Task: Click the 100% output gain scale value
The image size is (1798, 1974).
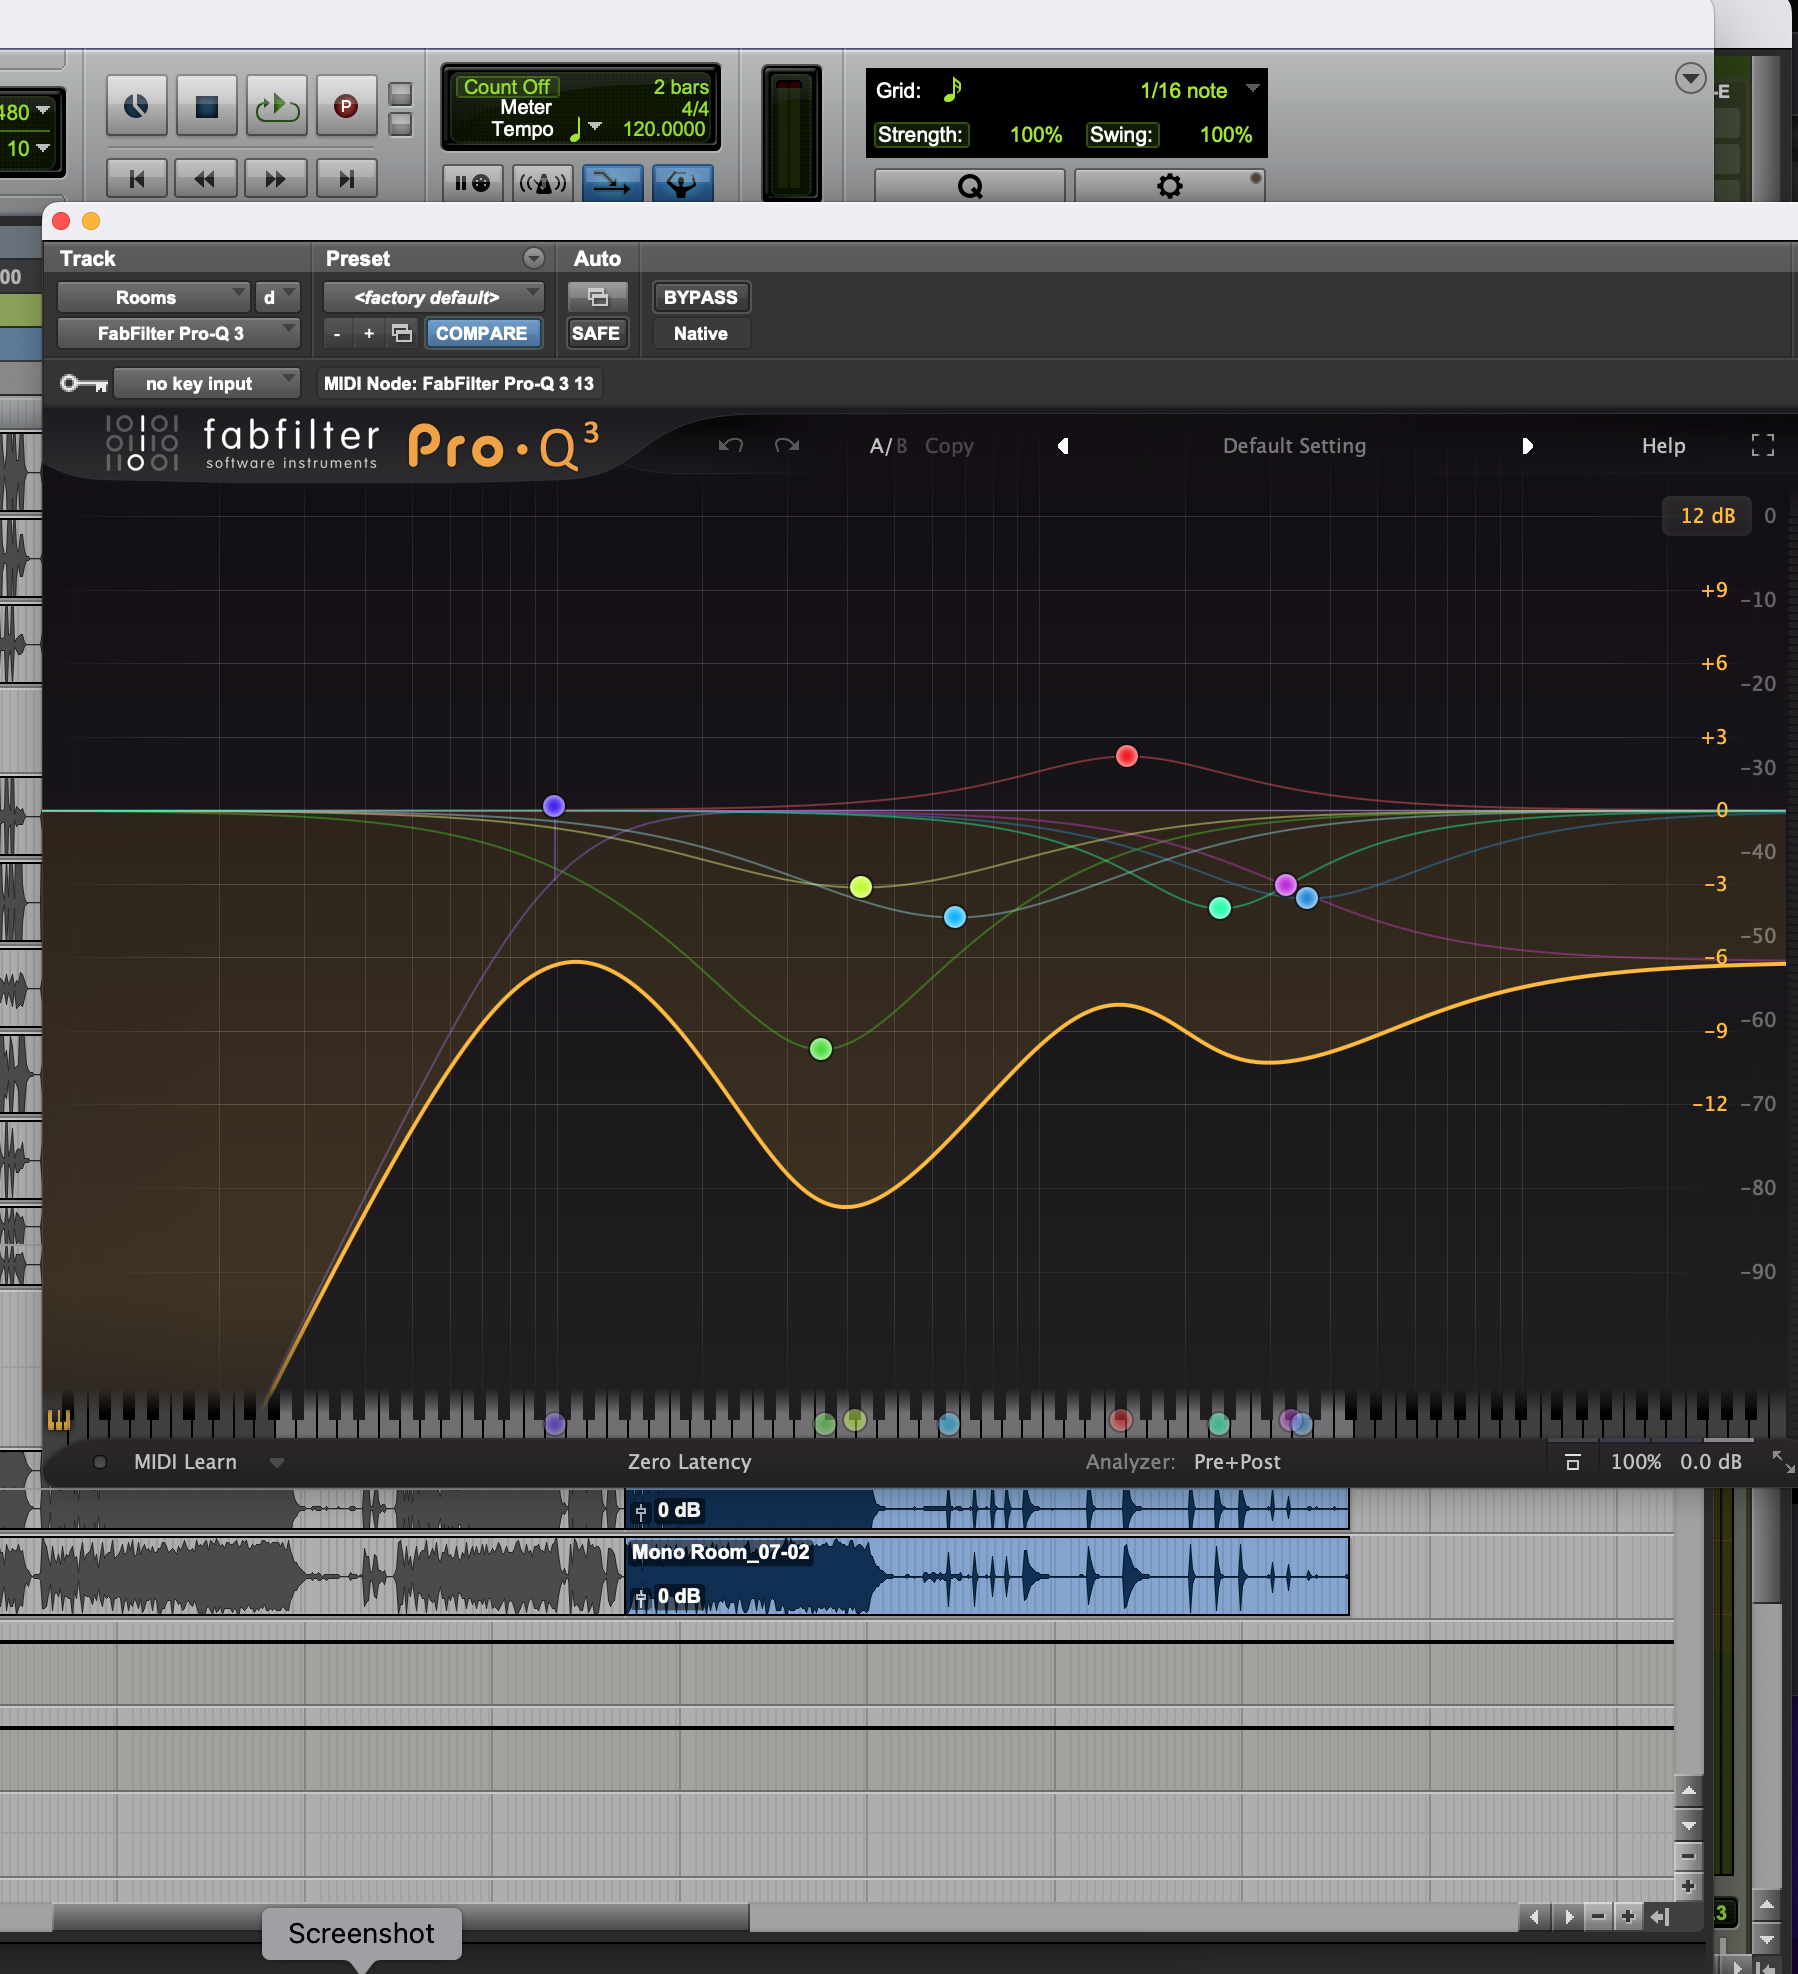Action: click(x=1636, y=1462)
